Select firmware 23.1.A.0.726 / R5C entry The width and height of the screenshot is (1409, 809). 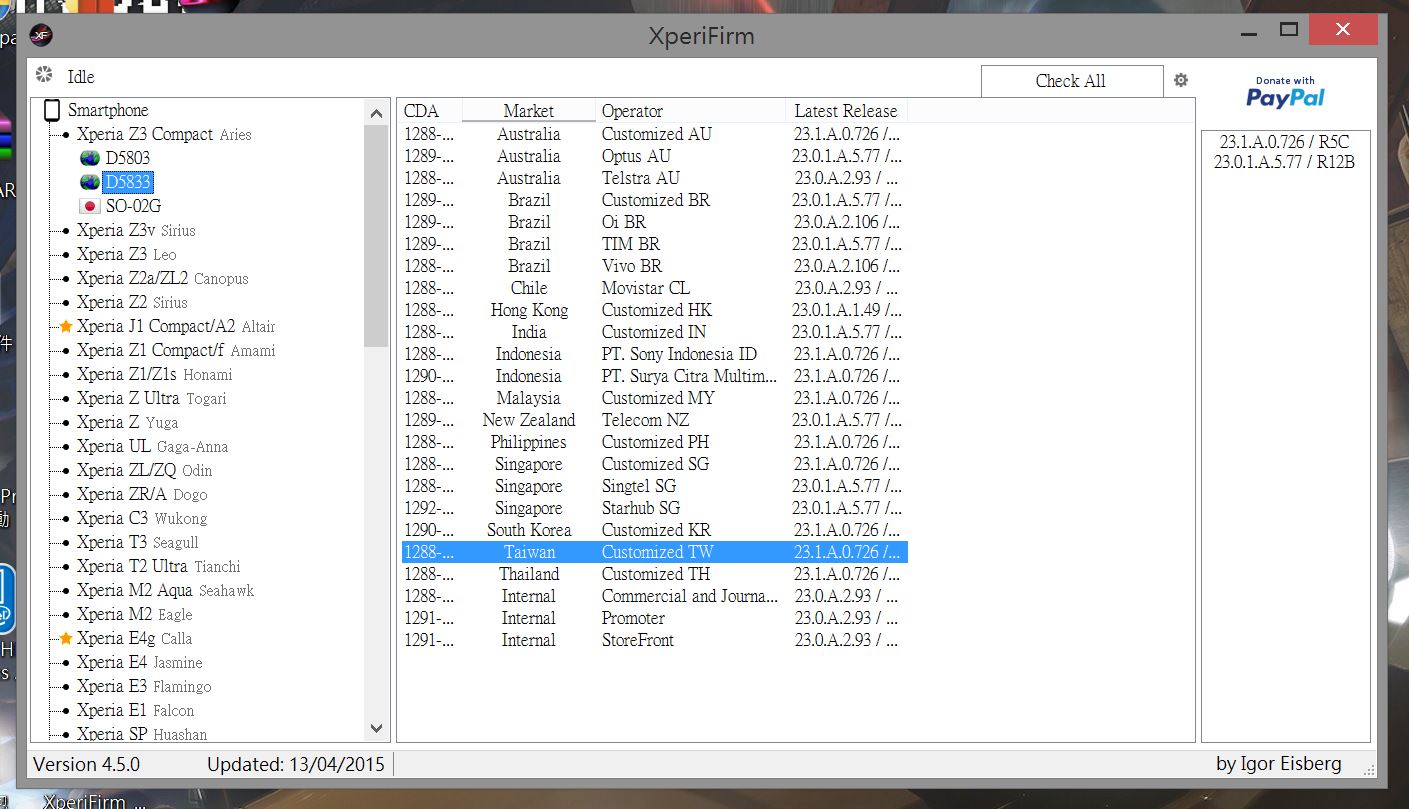pyautogui.click(x=1285, y=142)
